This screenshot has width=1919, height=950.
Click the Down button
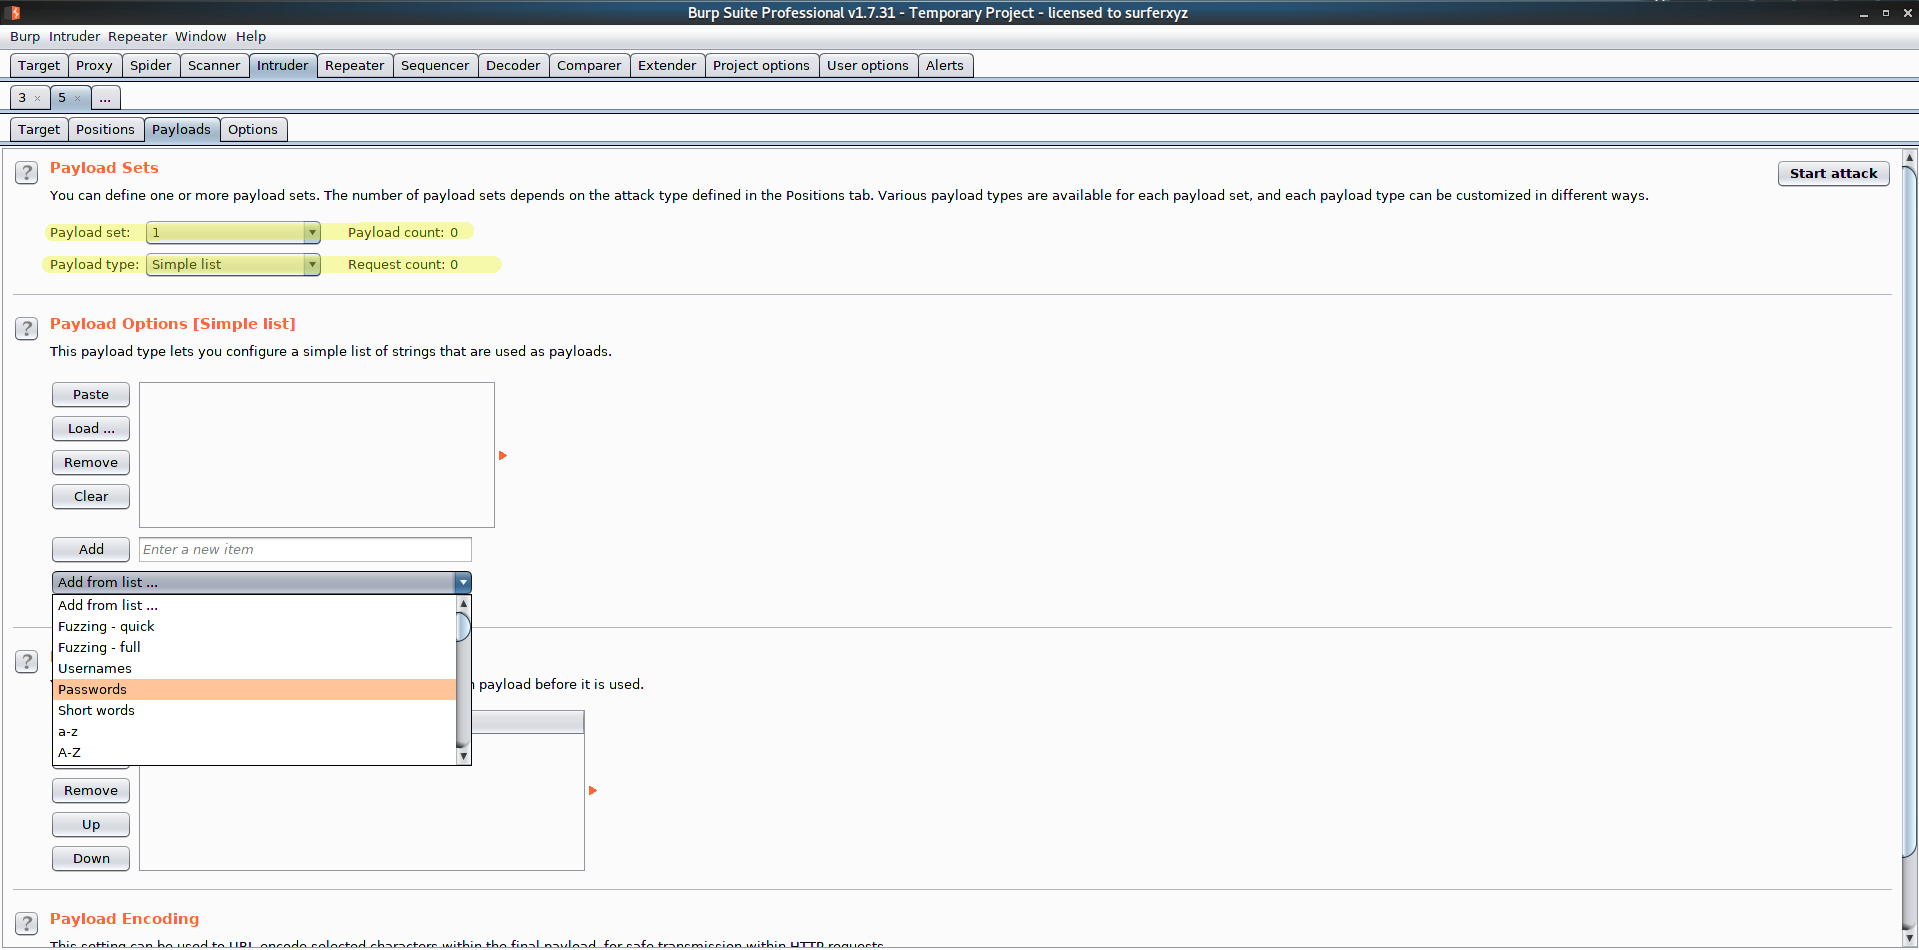point(91,858)
